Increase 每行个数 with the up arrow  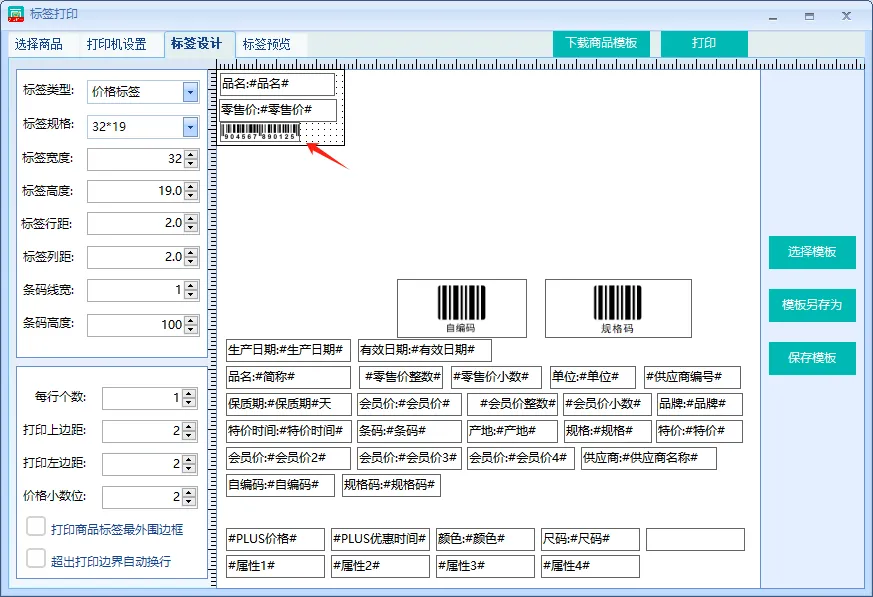click(190, 393)
